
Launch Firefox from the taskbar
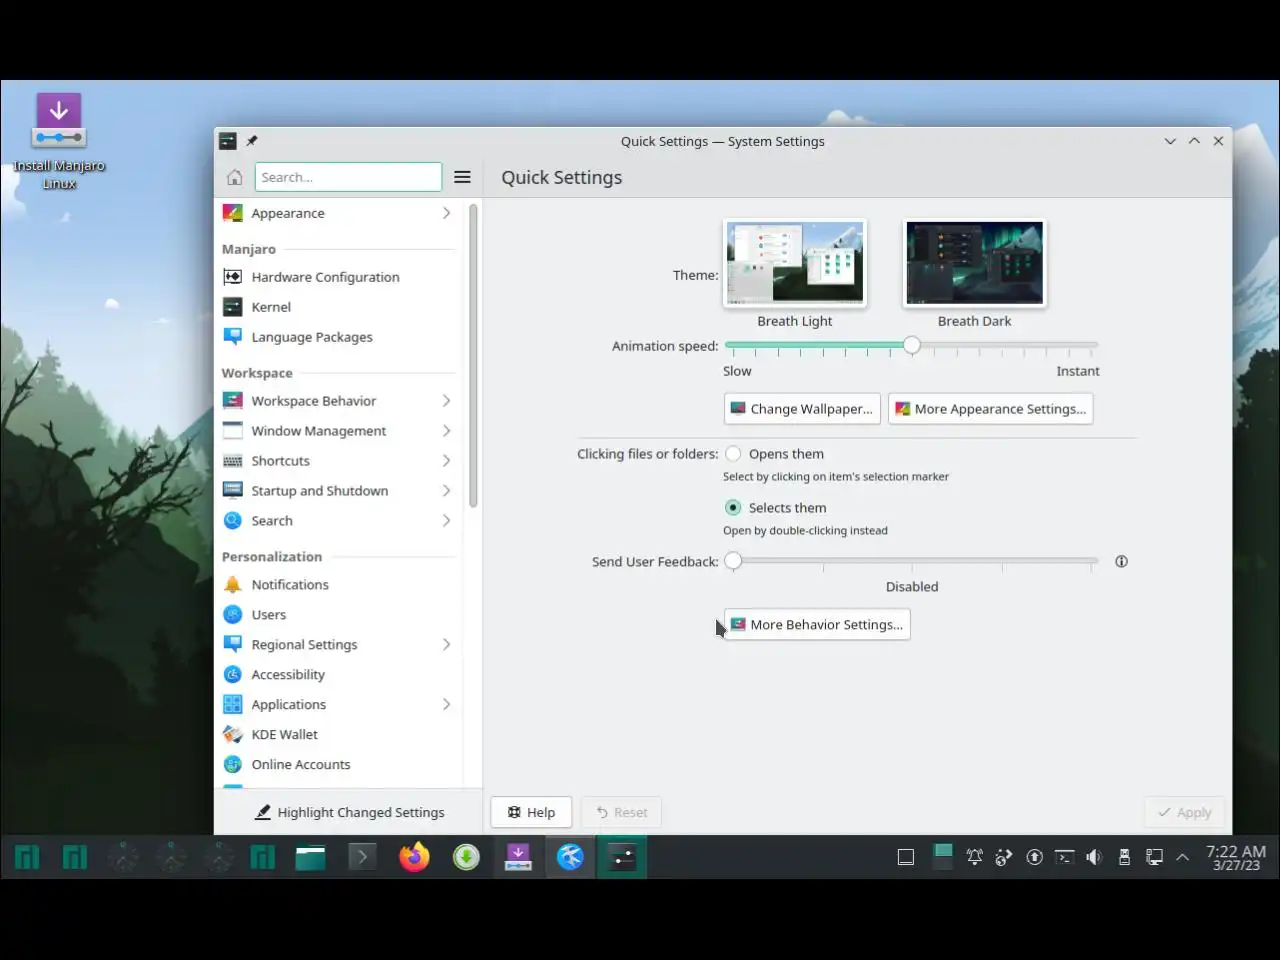click(414, 857)
